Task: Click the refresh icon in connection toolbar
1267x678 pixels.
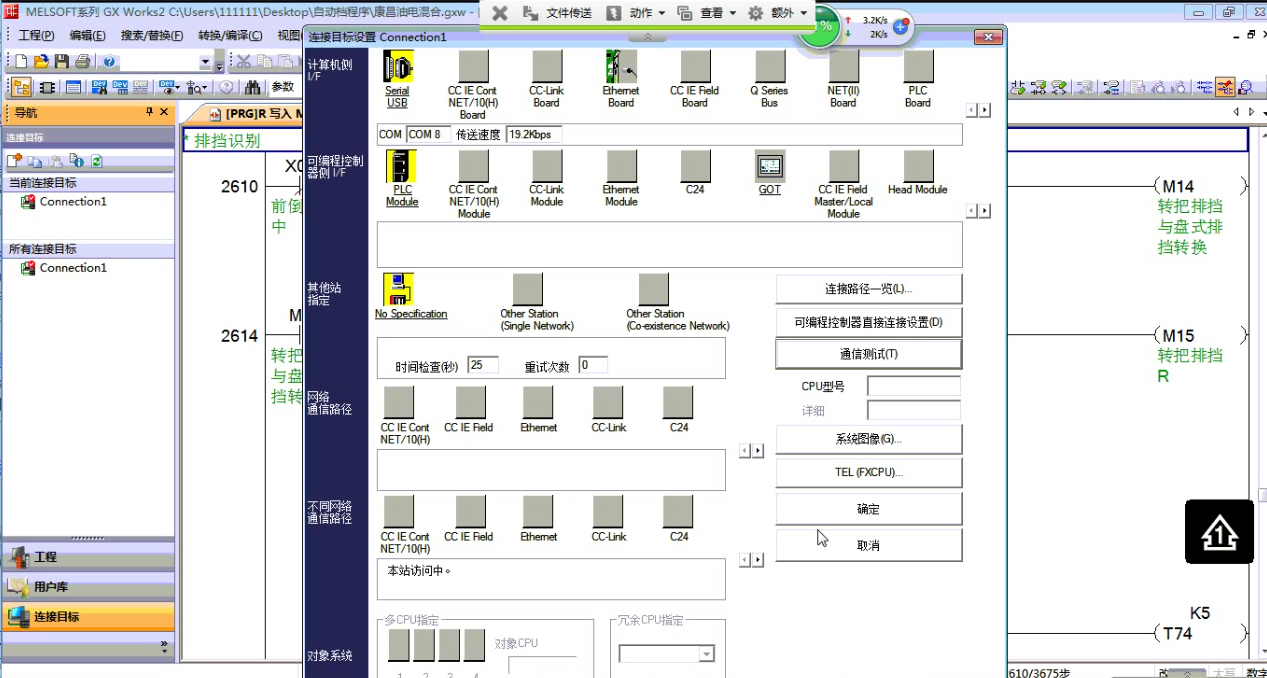Action: [x=97, y=160]
